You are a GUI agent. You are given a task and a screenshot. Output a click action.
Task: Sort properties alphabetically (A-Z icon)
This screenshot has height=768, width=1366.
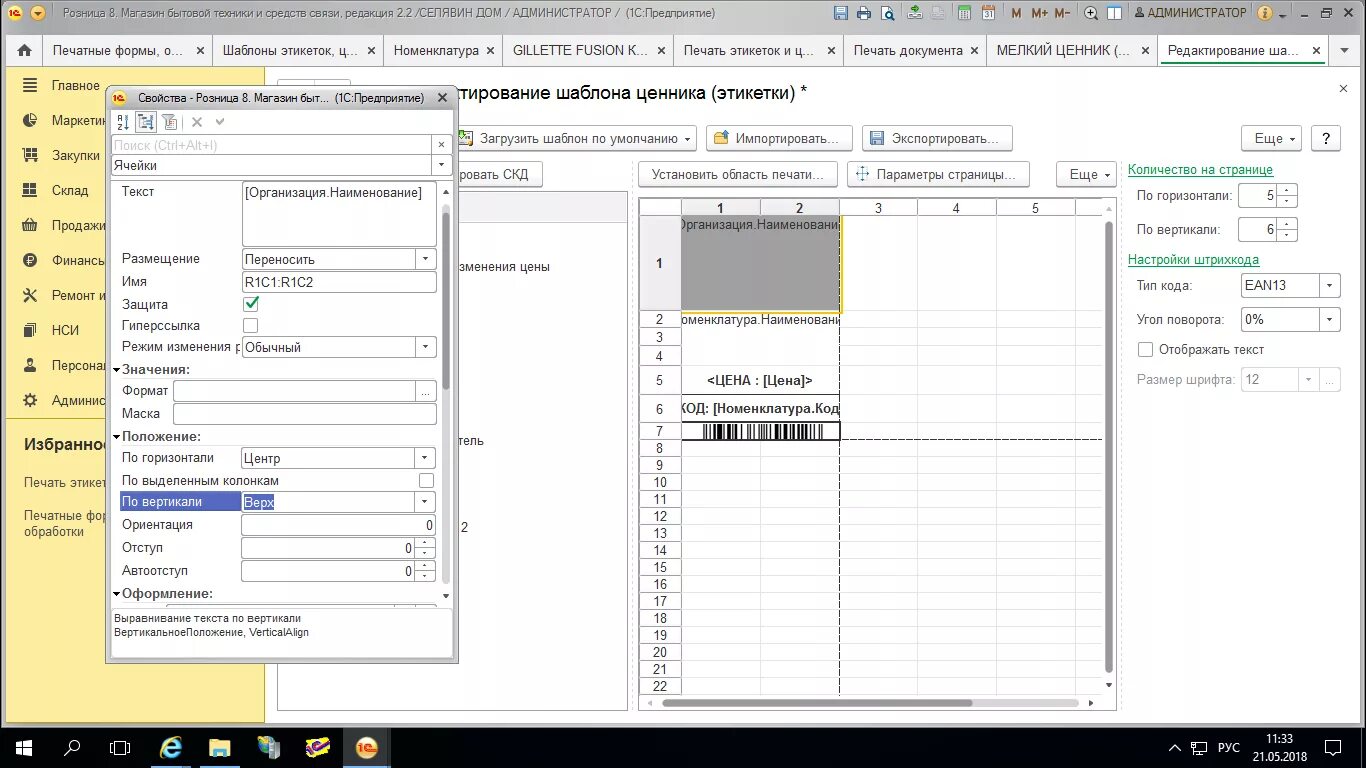[x=122, y=121]
